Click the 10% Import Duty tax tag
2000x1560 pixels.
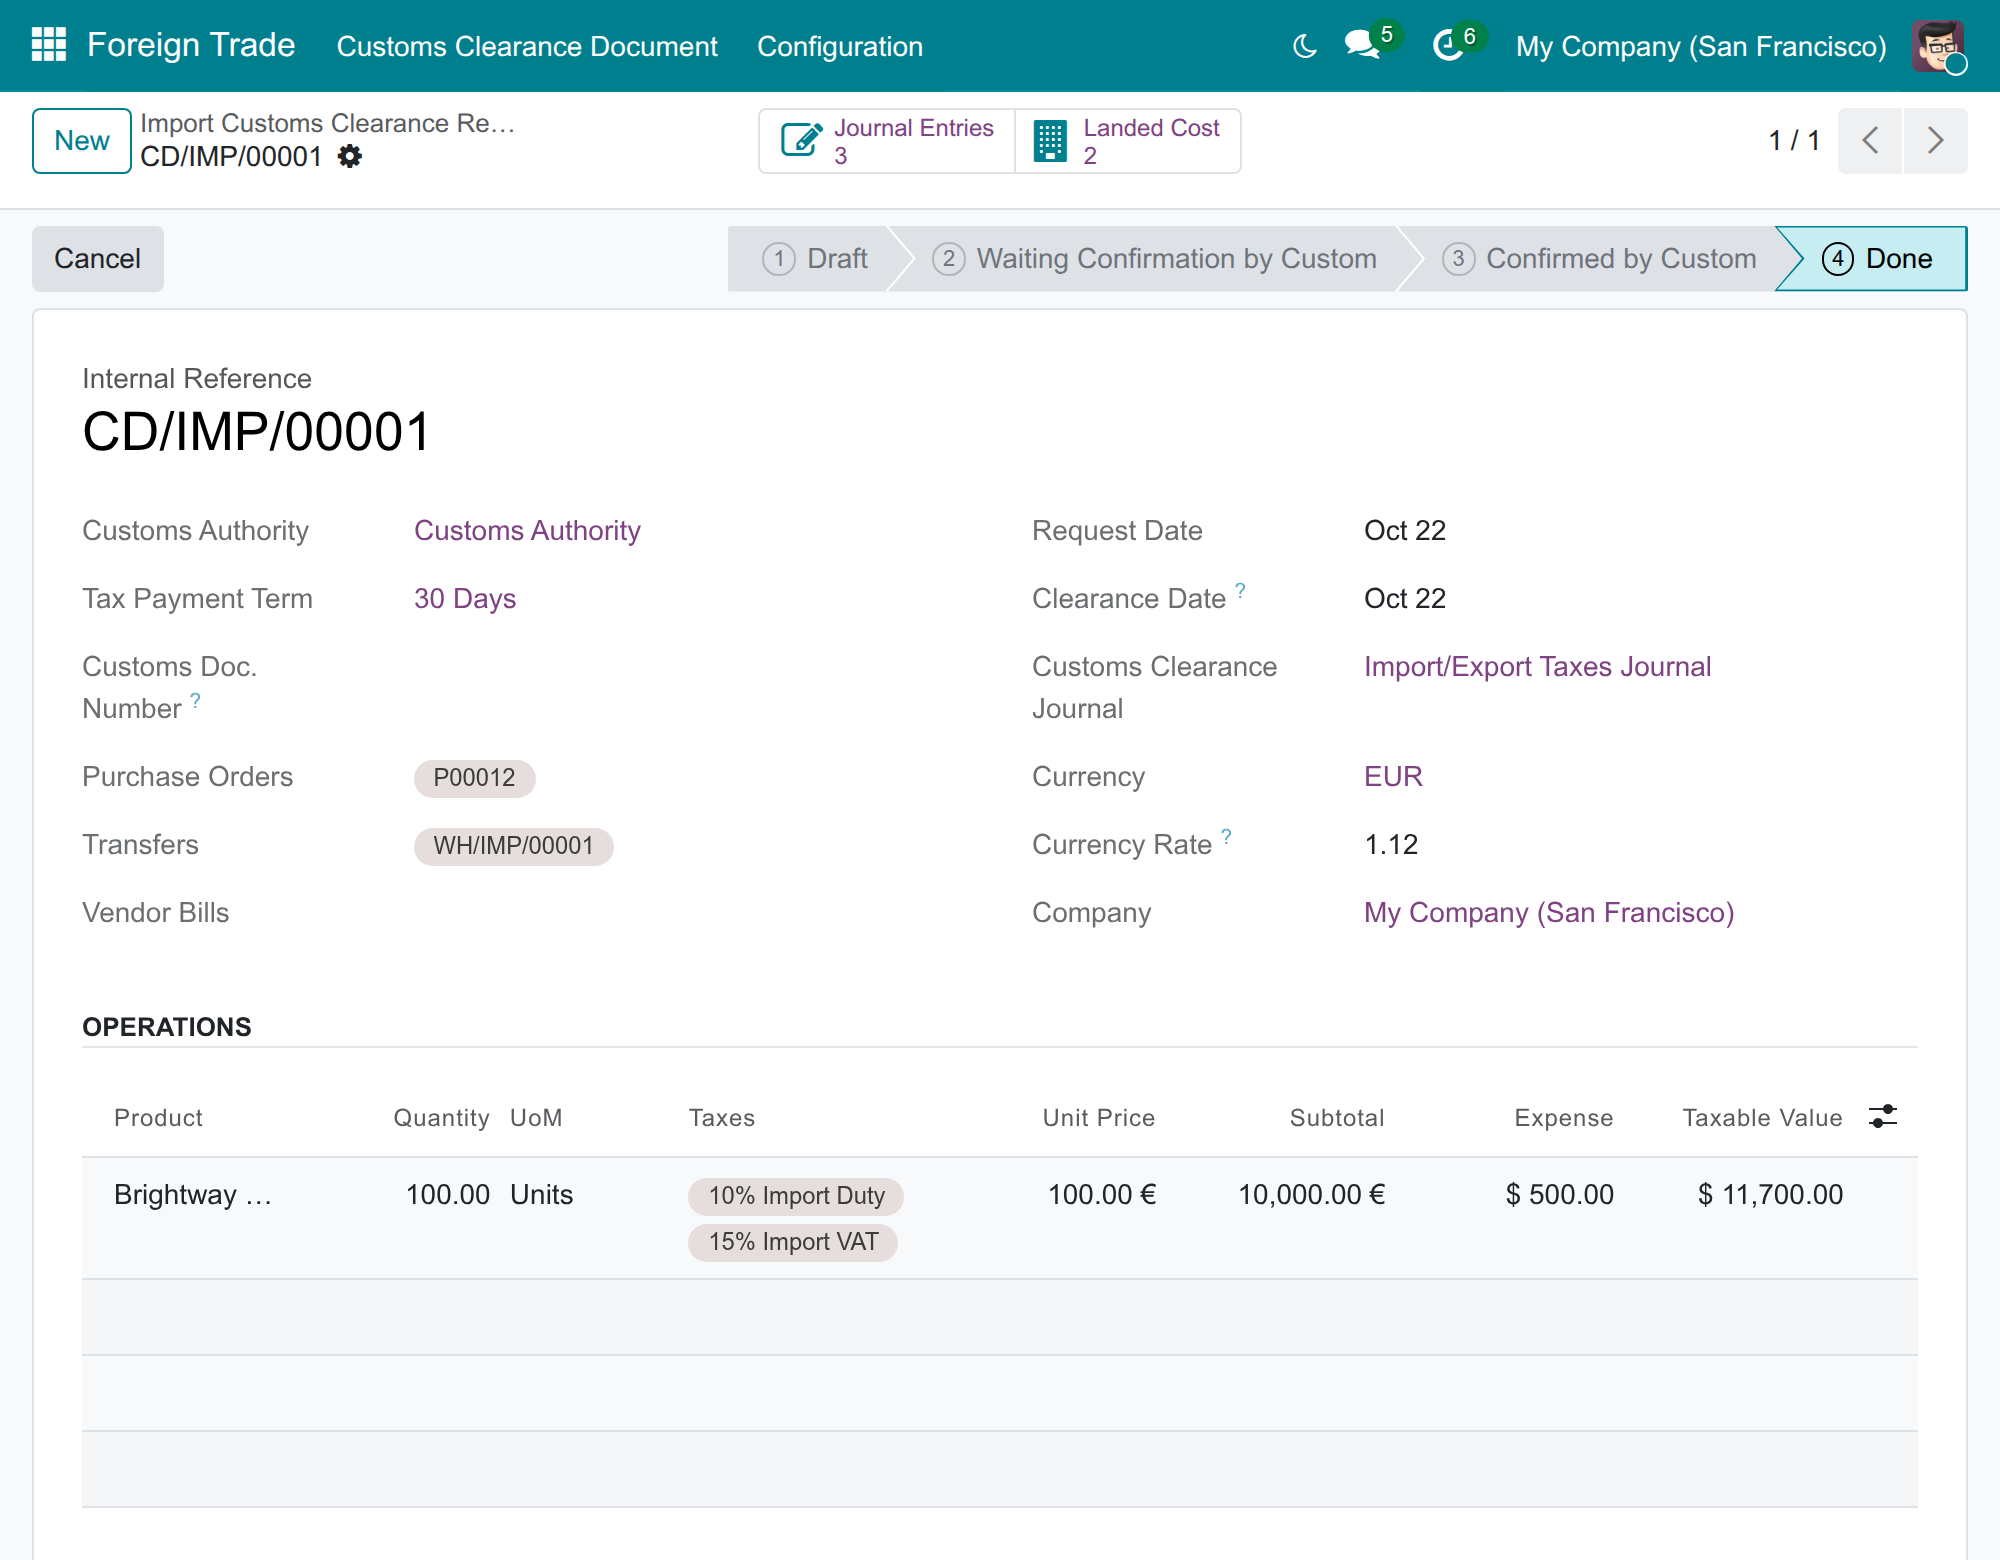coord(796,1196)
